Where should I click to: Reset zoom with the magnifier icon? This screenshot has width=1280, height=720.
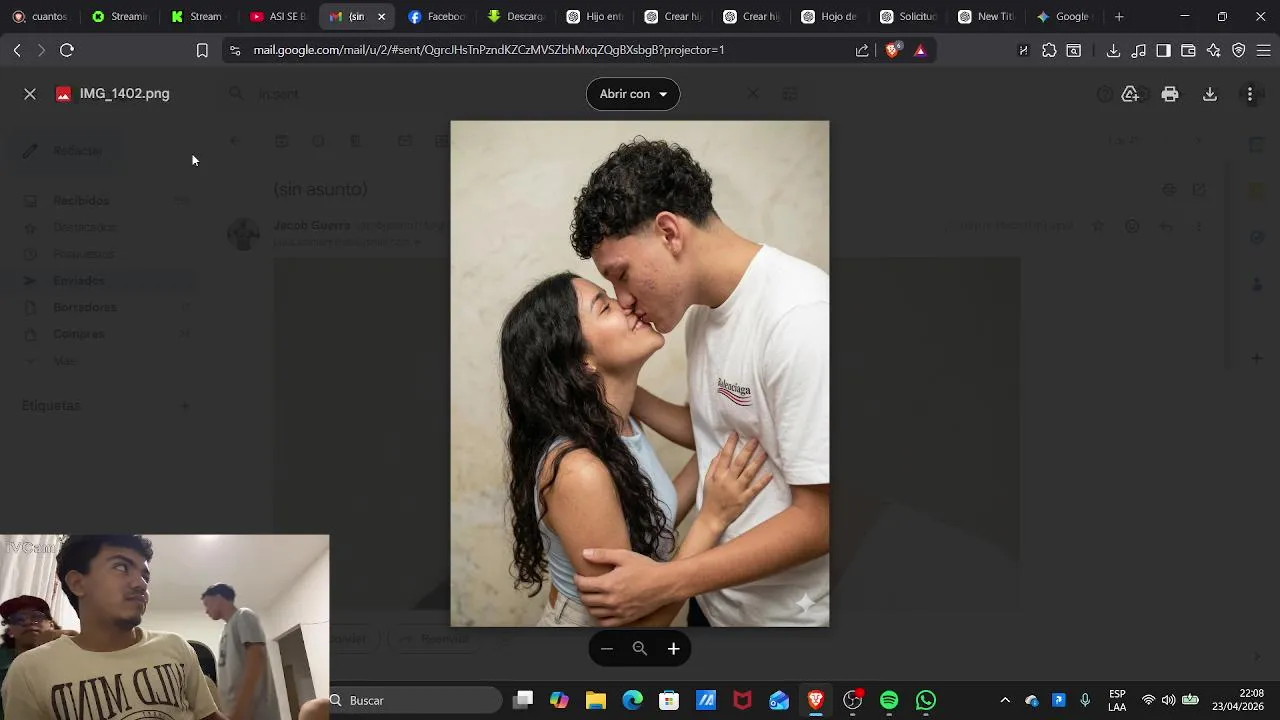coord(640,649)
